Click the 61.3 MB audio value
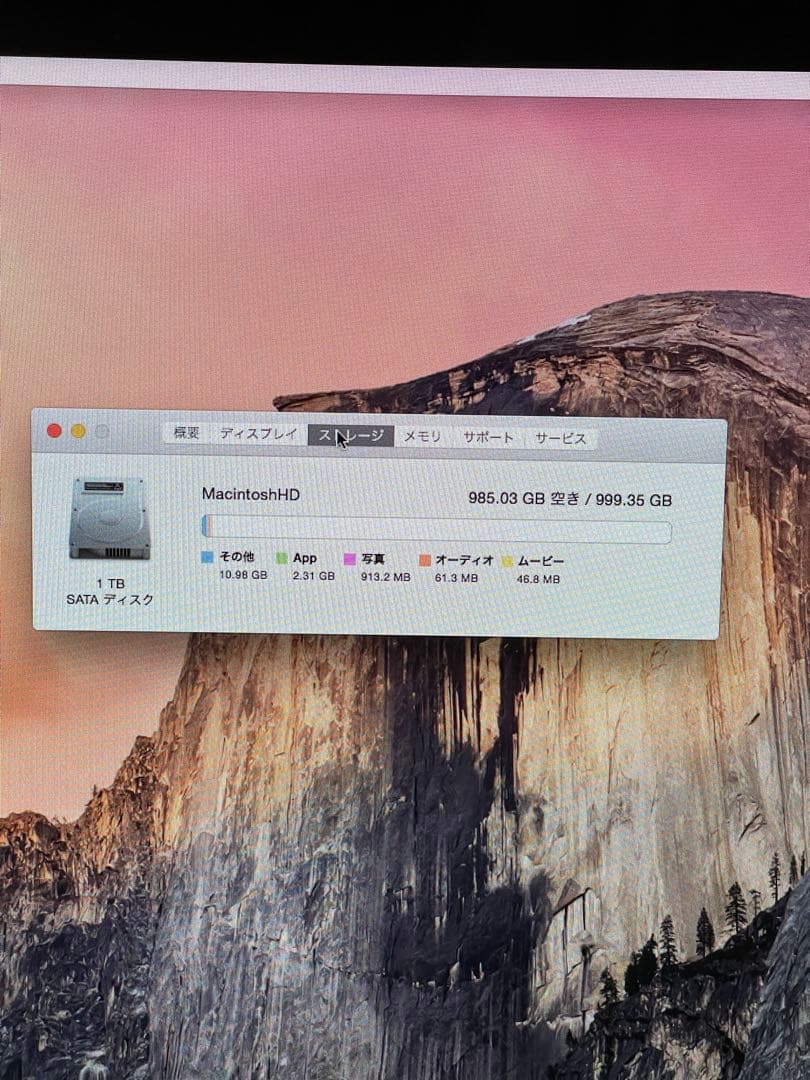This screenshot has height=1080, width=810. coord(456,577)
